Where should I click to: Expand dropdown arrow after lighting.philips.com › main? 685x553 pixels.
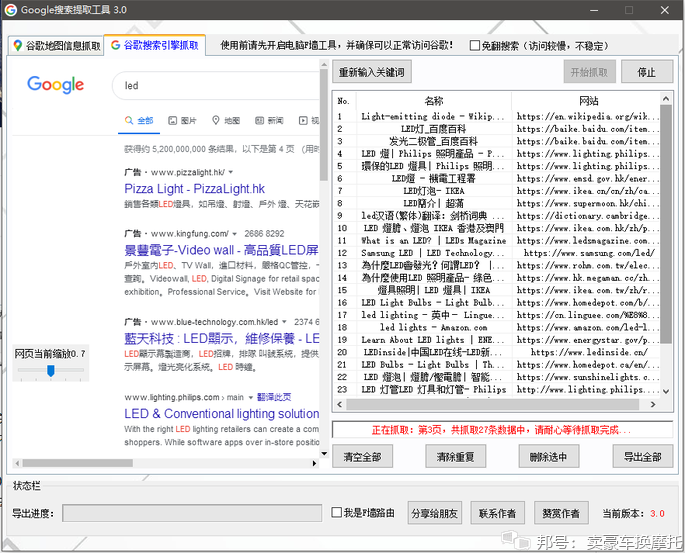pos(251,397)
